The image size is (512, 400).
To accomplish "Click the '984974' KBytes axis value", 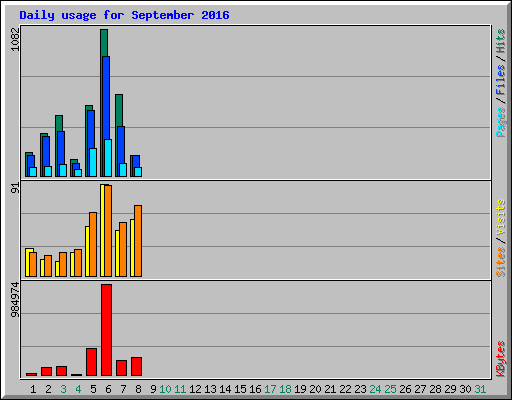I will tap(15, 300).
